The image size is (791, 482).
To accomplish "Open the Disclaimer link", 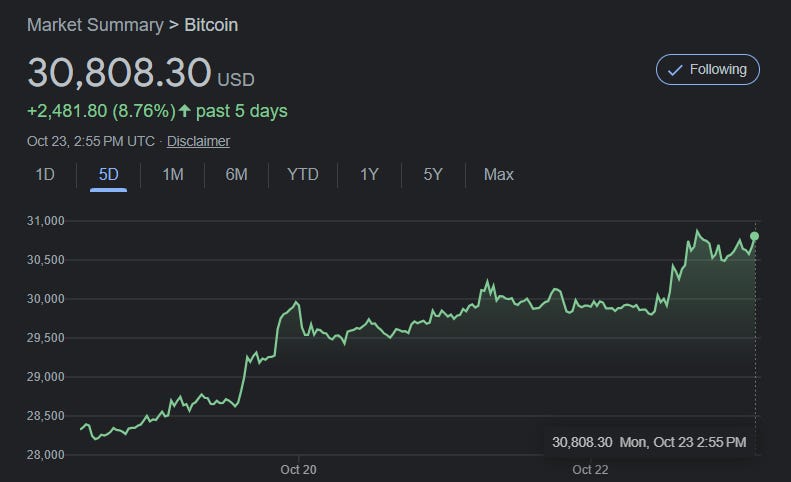I will click(x=198, y=141).
